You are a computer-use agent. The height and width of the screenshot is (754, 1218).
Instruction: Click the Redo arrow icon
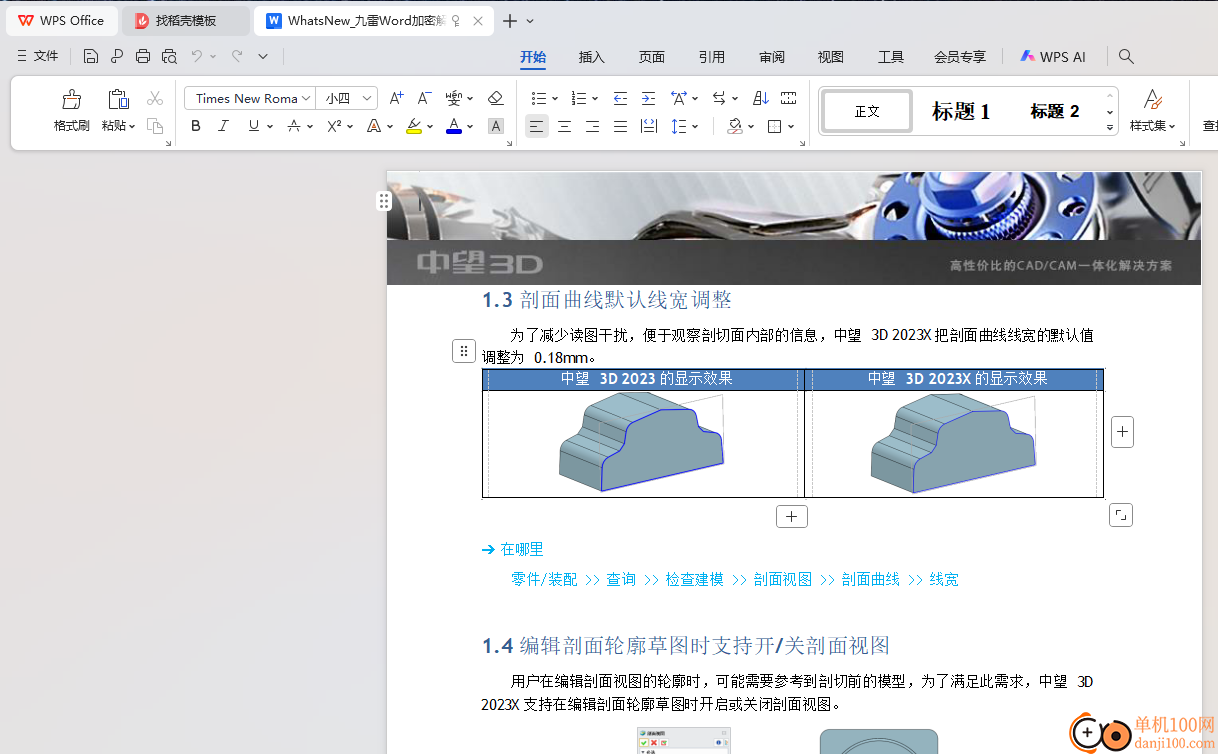[237, 56]
